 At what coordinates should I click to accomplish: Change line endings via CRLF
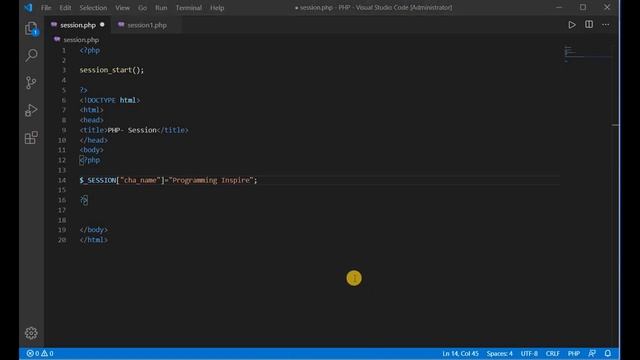553,353
